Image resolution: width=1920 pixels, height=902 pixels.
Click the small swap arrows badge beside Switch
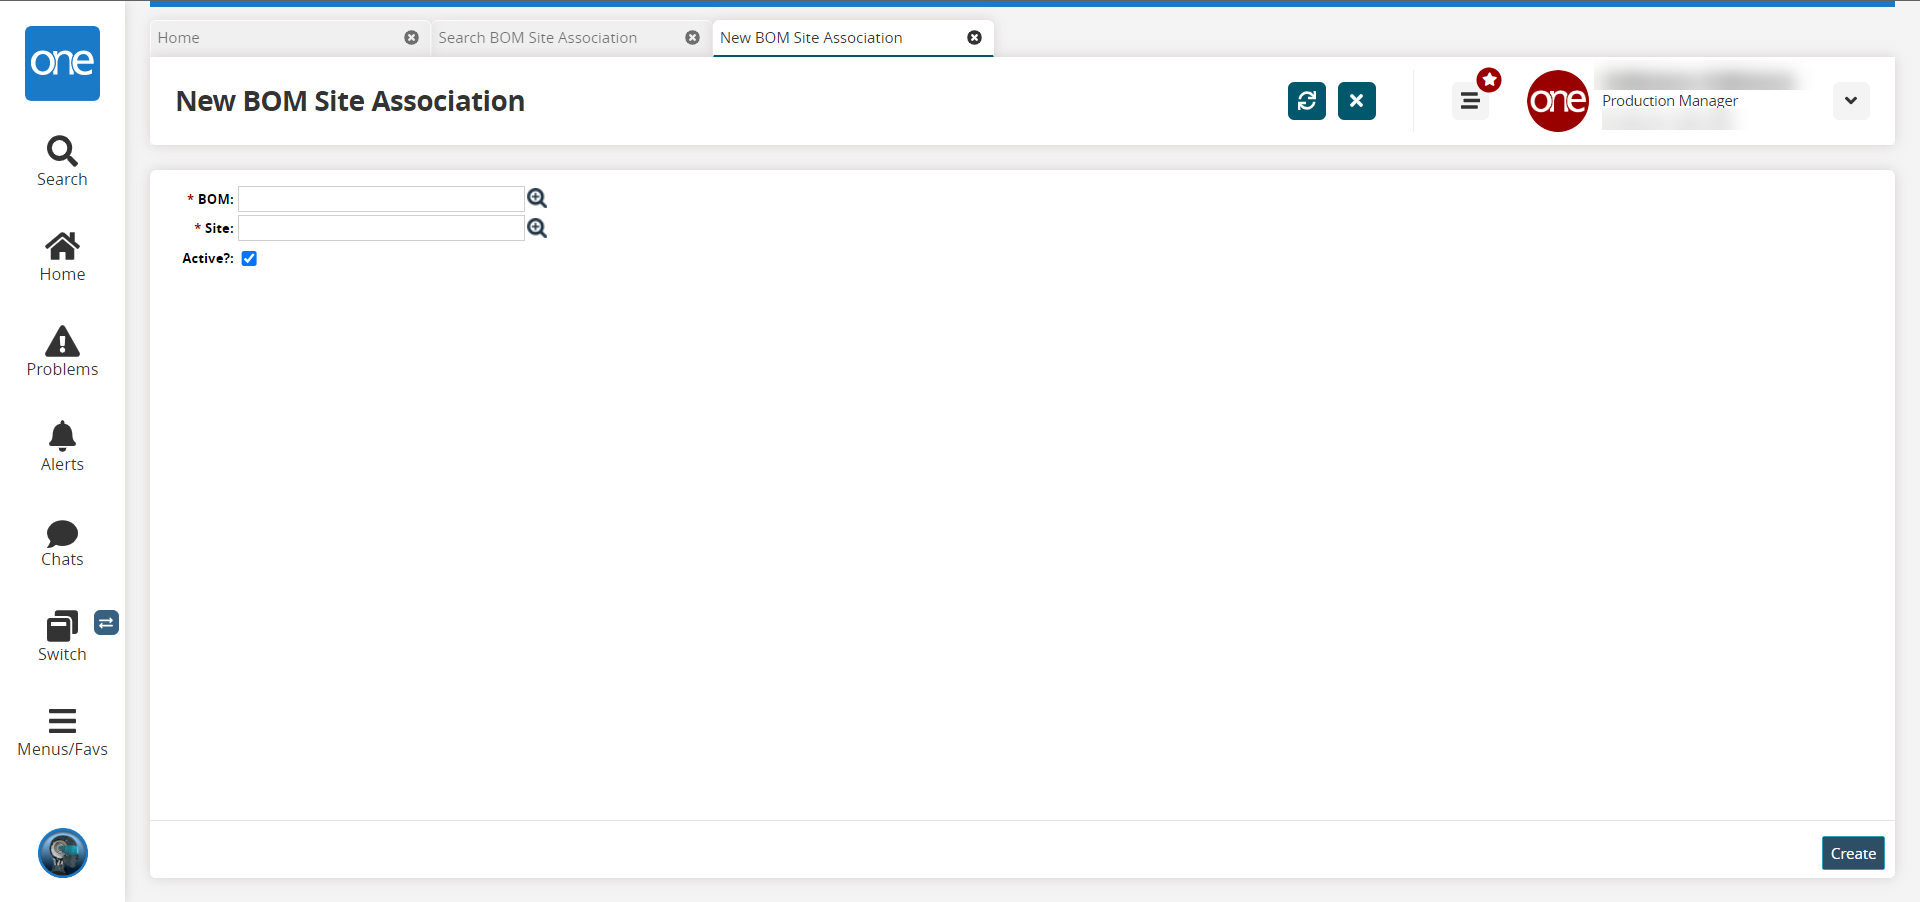click(107, 623)
